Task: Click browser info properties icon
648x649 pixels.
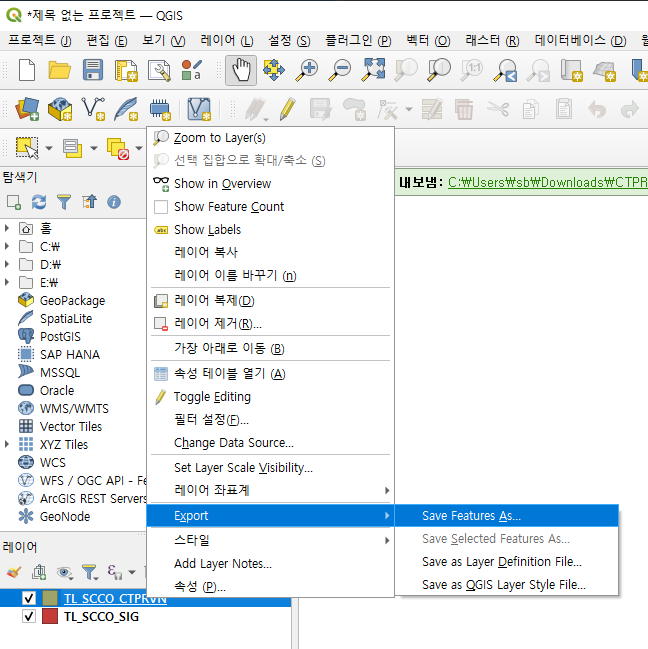Action: (114, 202)
